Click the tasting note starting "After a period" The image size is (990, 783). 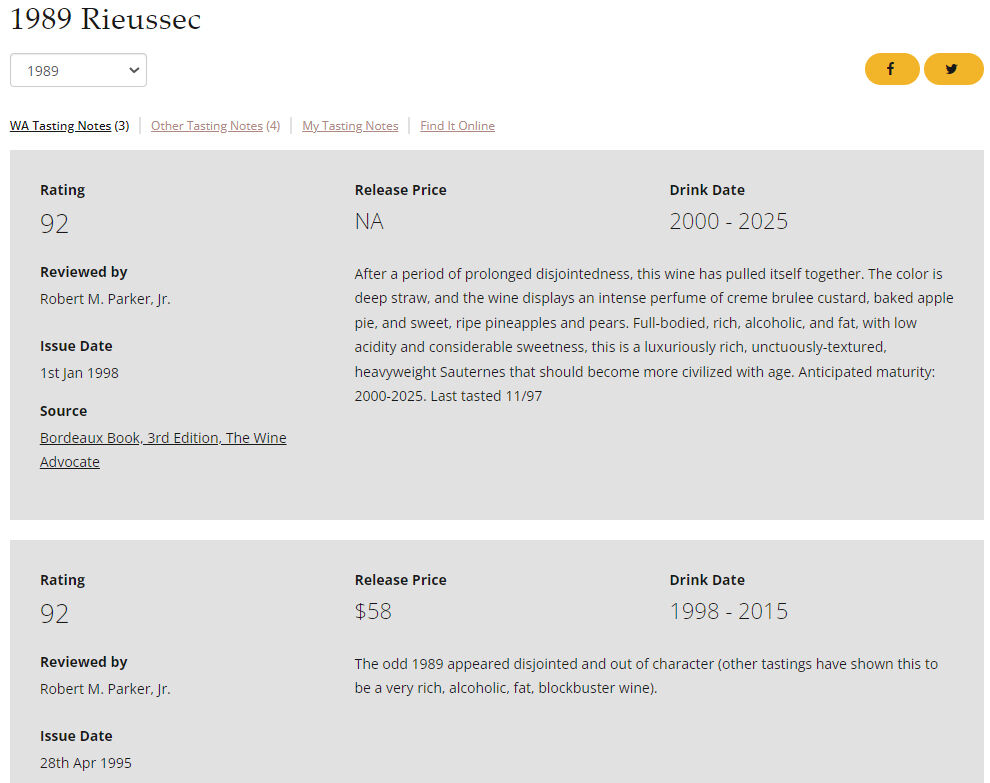[654, 335]
